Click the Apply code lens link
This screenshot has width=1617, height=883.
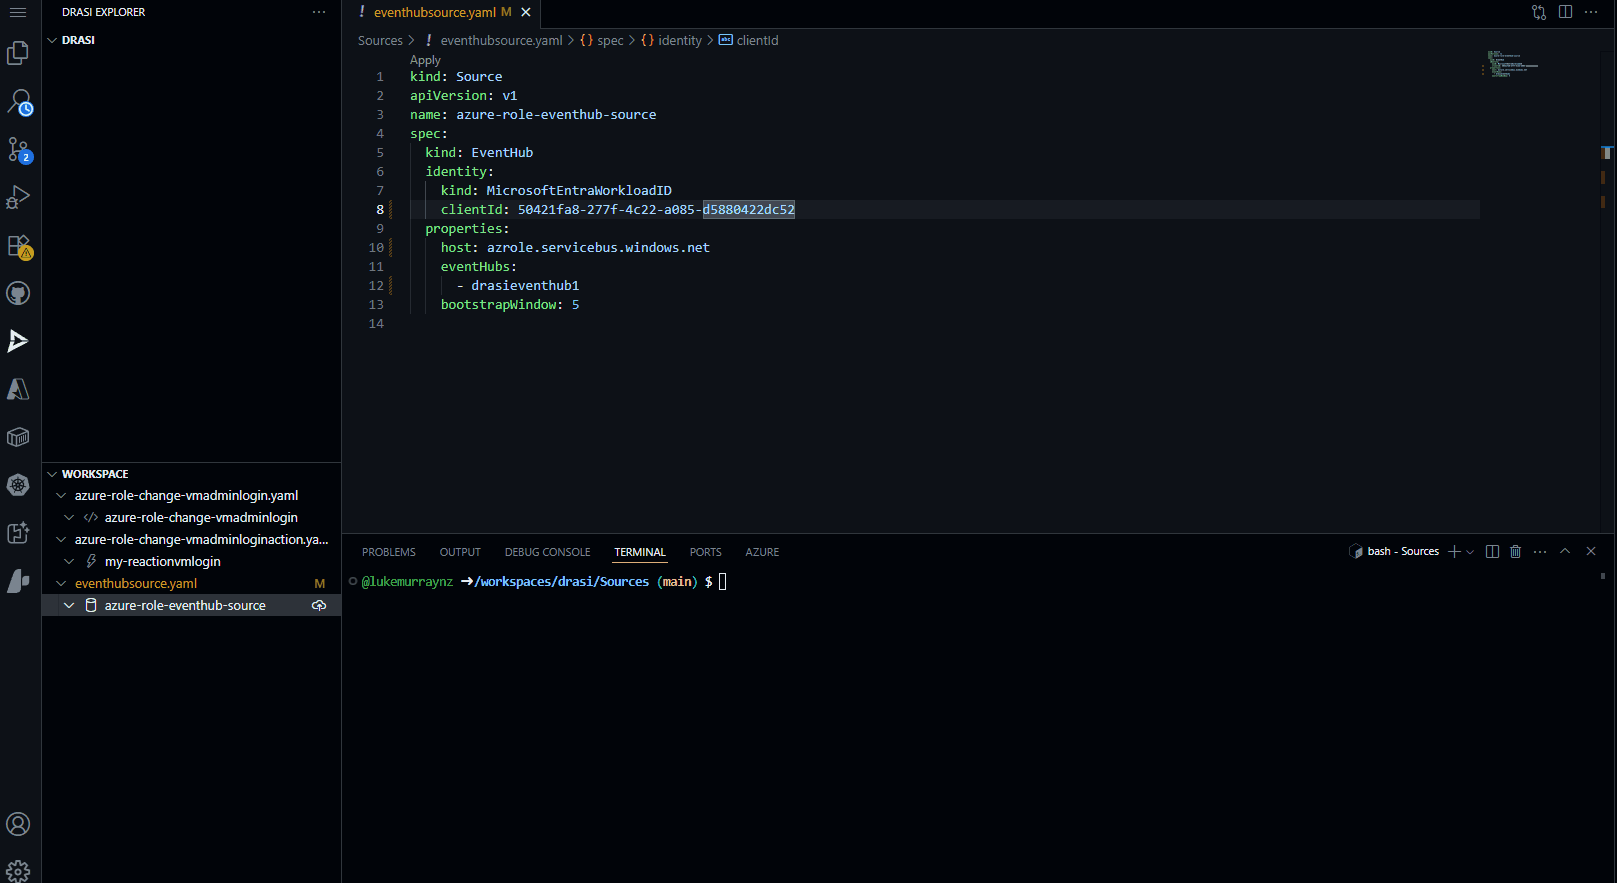click(425, 60)
